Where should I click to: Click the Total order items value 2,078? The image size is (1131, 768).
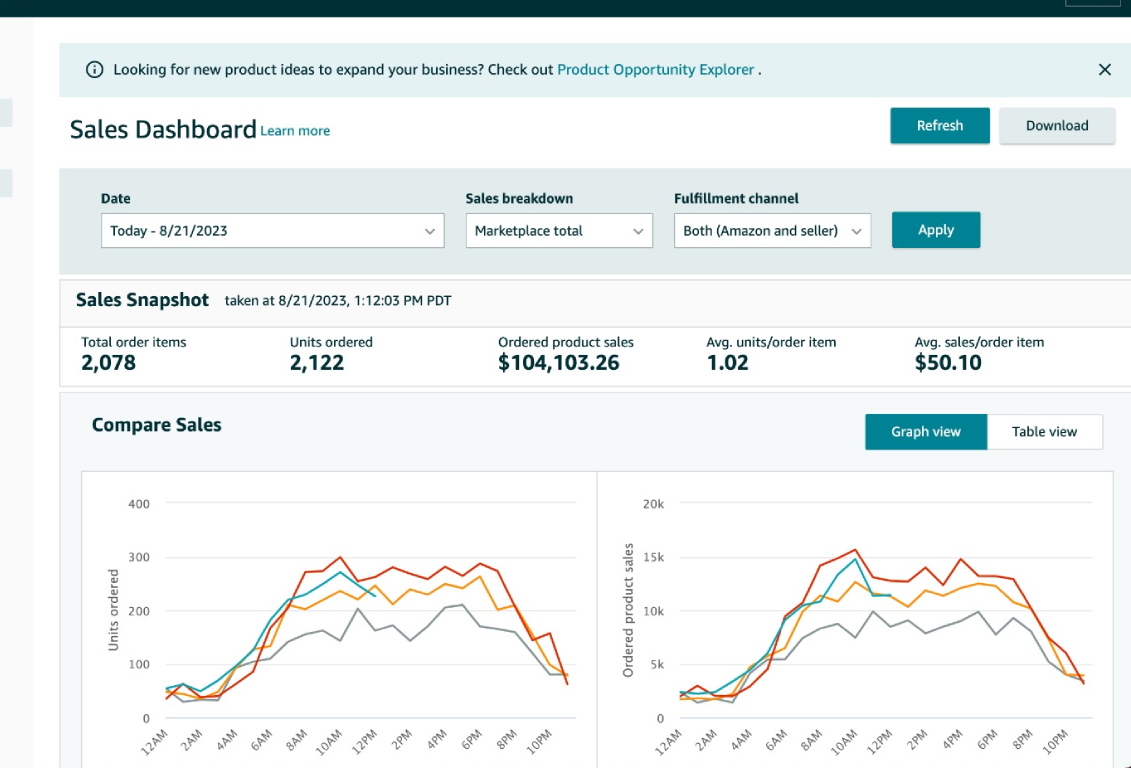pos(108,363)
